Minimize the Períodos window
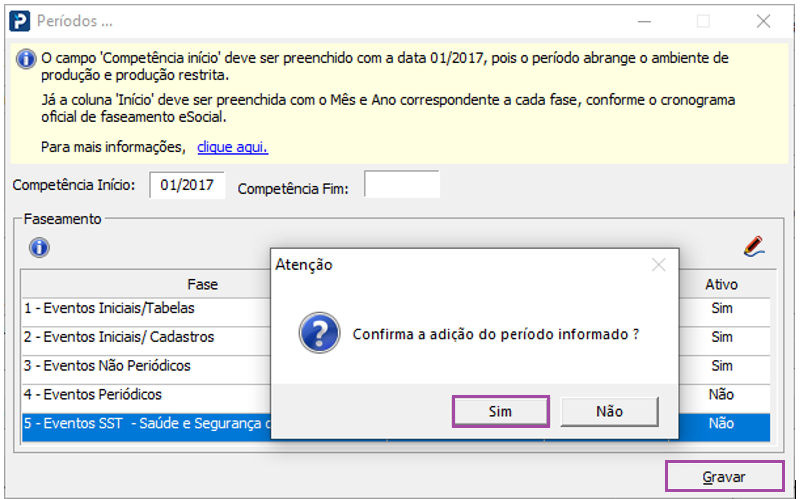This screenshot has width=807, height=499. [644, 21]
